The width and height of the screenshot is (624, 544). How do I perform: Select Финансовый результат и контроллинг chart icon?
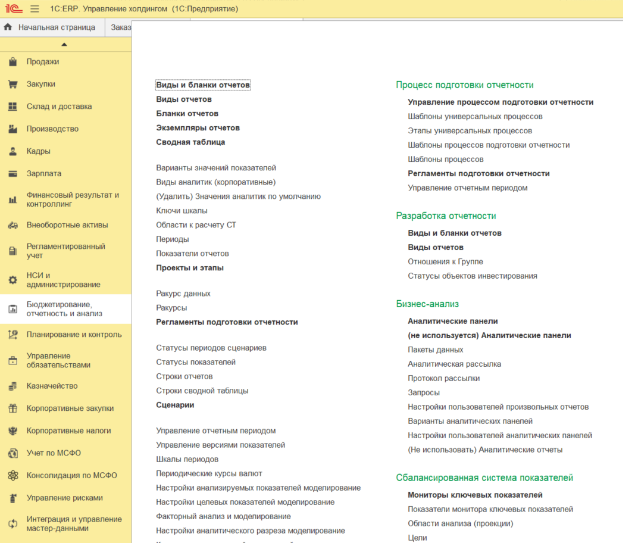point(13,199)
